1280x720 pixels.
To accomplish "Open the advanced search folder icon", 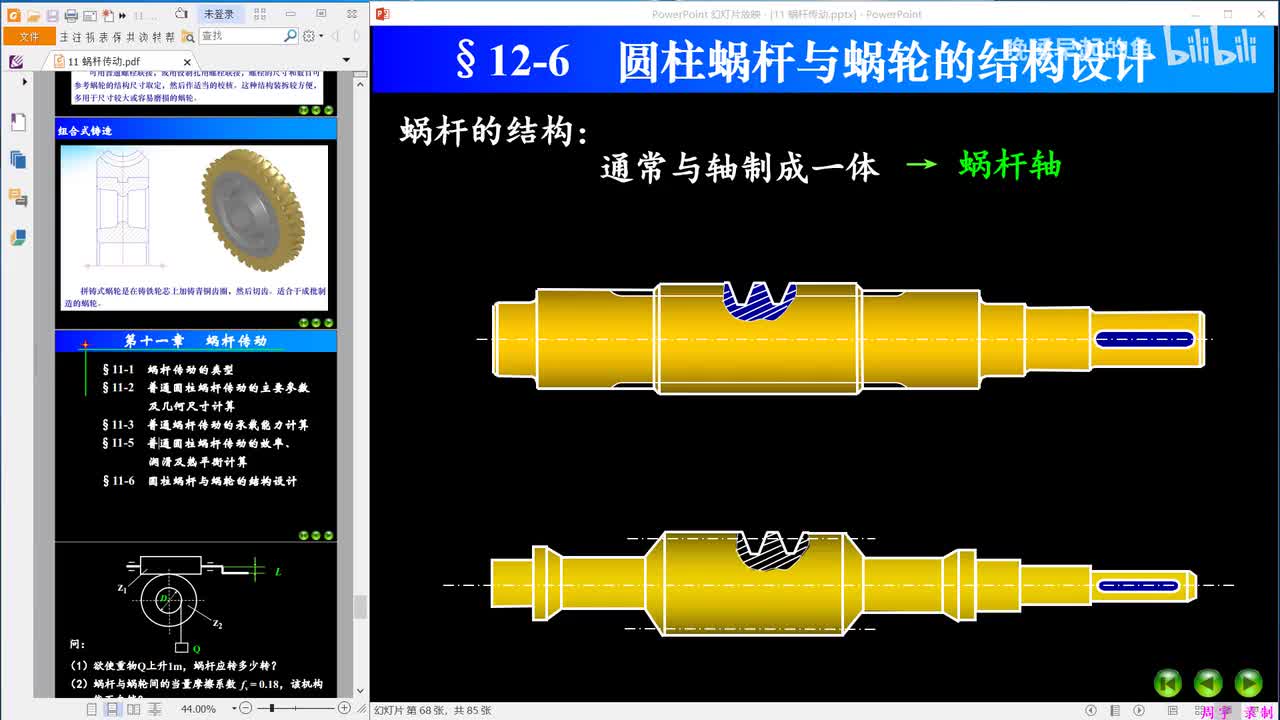I will [188, 36].
